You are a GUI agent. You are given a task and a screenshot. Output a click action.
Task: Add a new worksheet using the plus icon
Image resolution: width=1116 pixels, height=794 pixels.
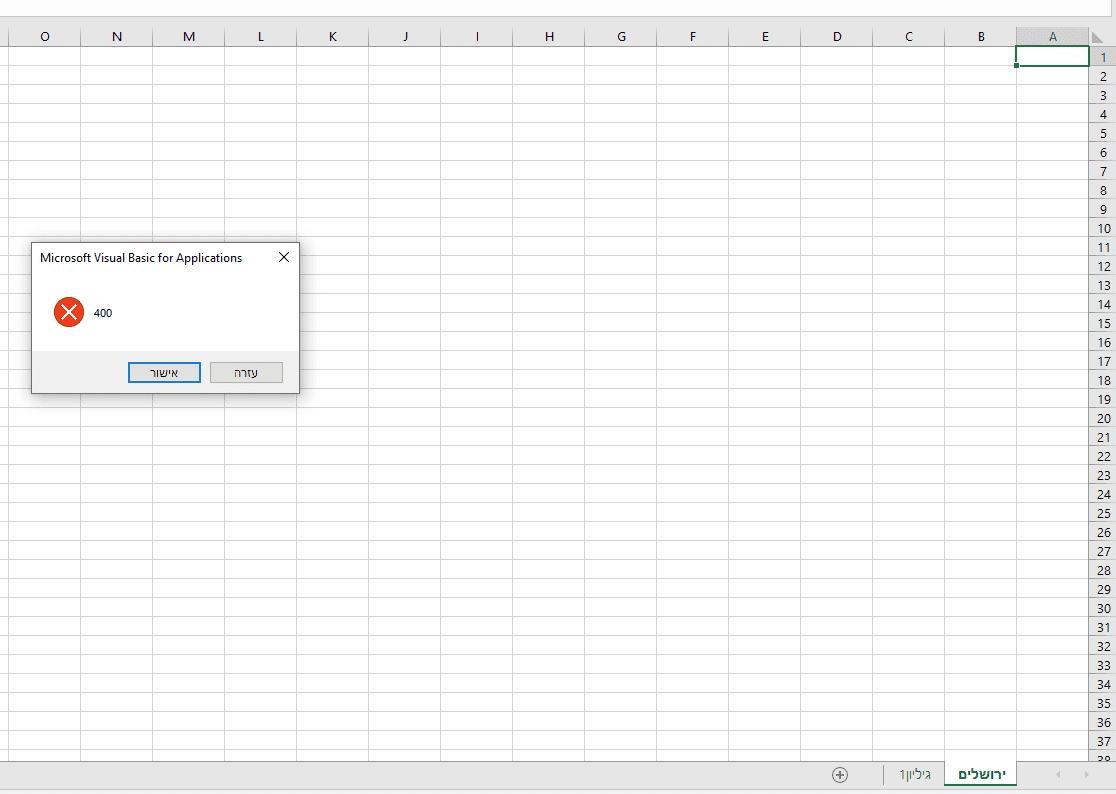[841, 773]
